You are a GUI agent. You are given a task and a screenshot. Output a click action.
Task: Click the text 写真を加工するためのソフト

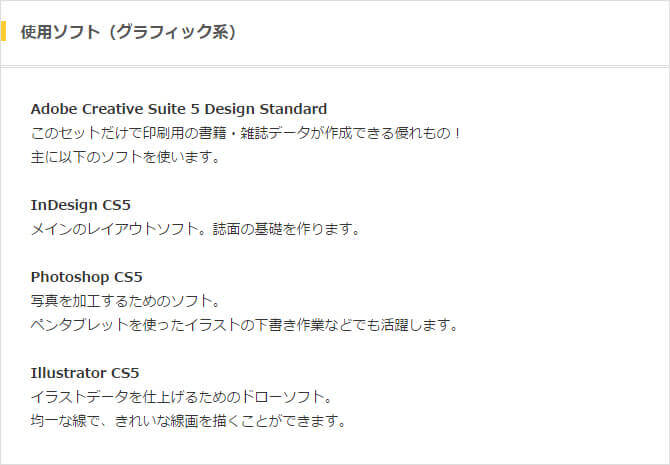click(x=125, y=301)
